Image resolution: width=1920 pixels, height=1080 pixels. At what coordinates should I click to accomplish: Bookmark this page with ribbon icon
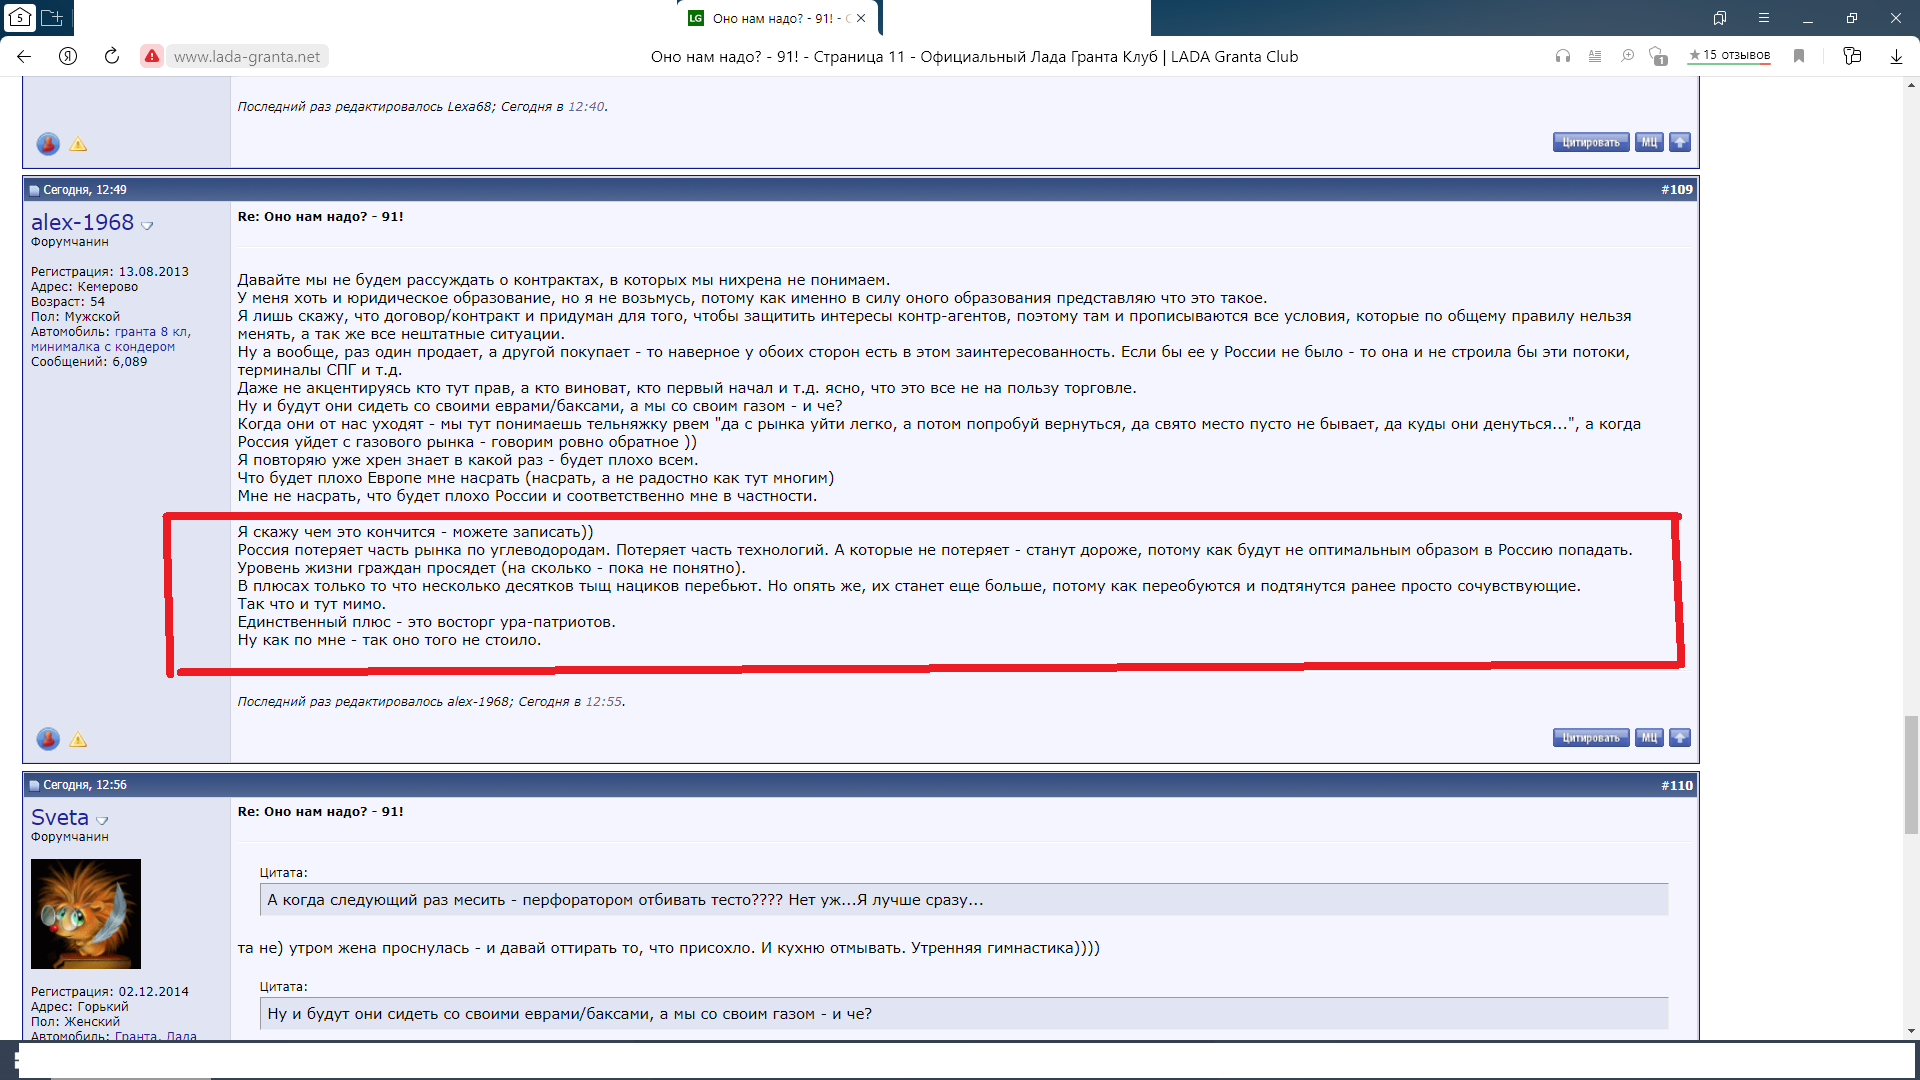(x=1799, y=56)
